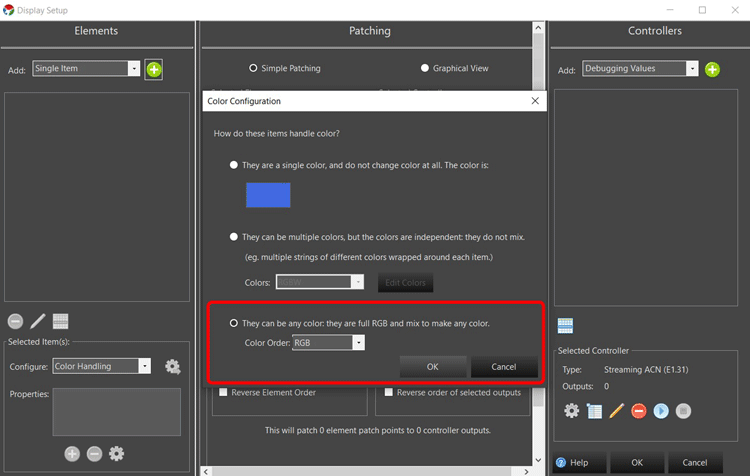Image resolution: width=750 pixels, height=476 pixels.
Task: Choose single color radio option
Action: pyautogui.click(x=233, y=165)
